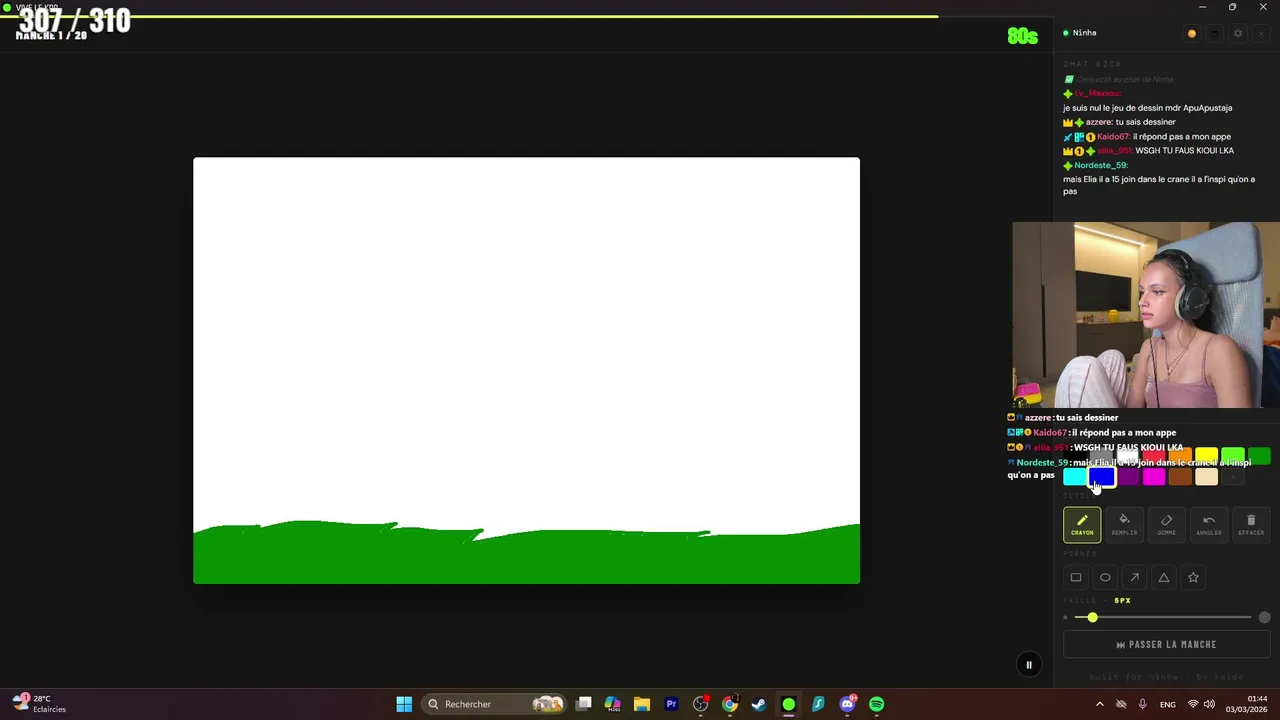
Task: Open Google Chrome from the taskbar
Action: (x=730, y=704)
